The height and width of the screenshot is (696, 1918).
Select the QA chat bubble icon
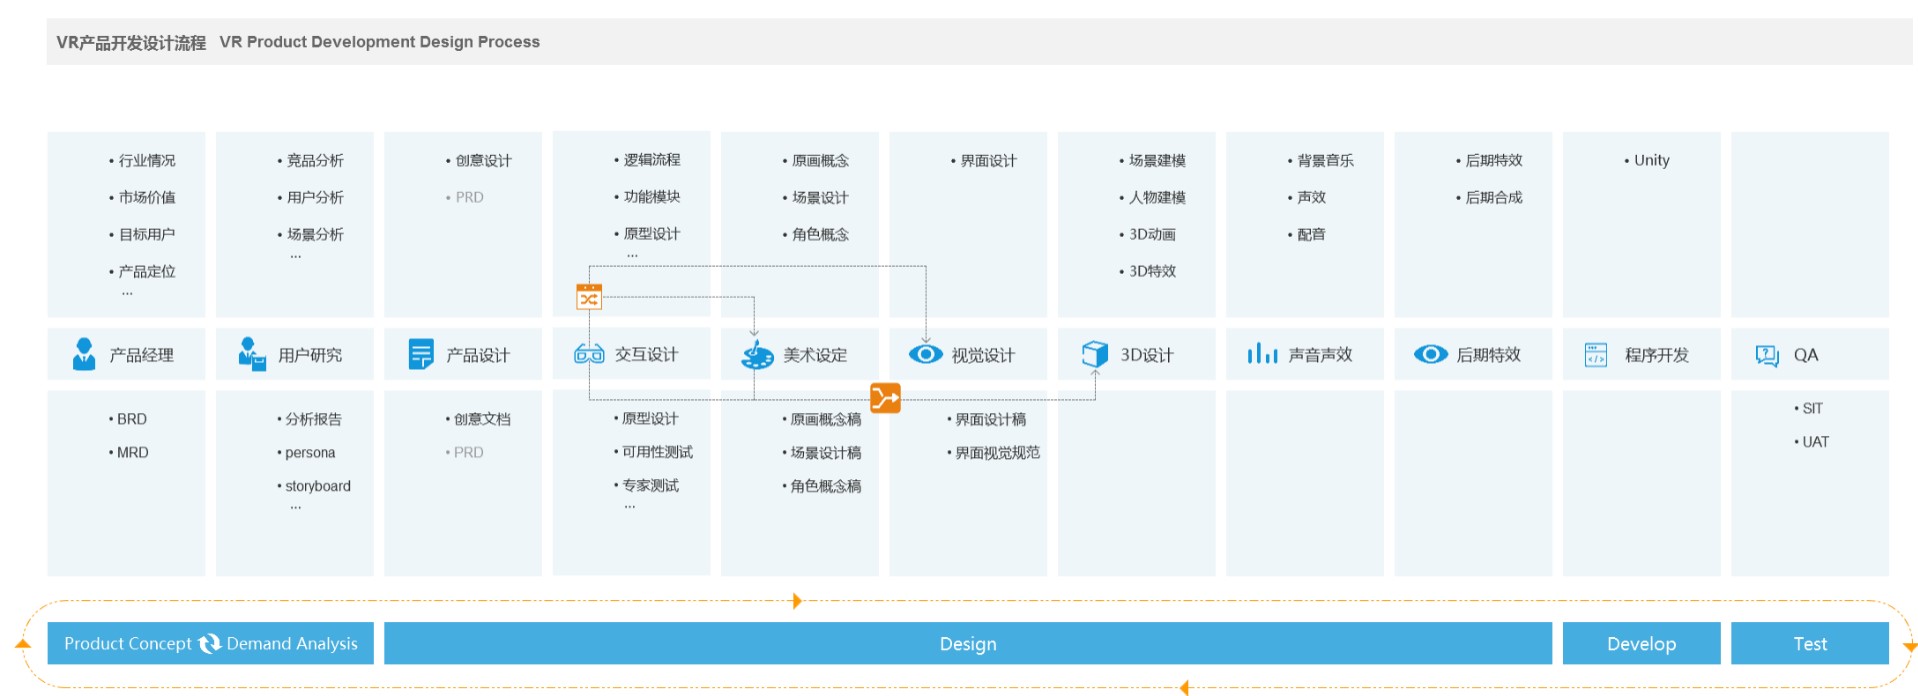(1767, 355)
